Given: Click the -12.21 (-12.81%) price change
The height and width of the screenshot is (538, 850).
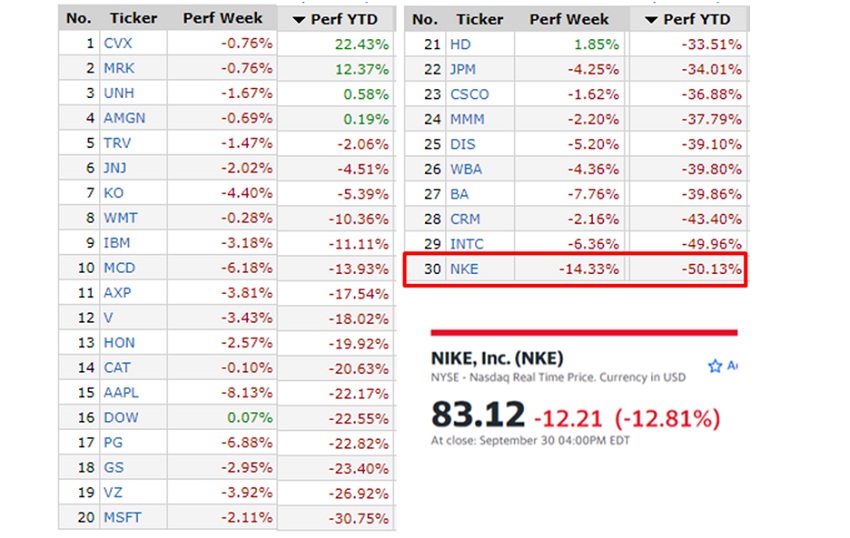Looking at the screenshot, I should 627,419.
